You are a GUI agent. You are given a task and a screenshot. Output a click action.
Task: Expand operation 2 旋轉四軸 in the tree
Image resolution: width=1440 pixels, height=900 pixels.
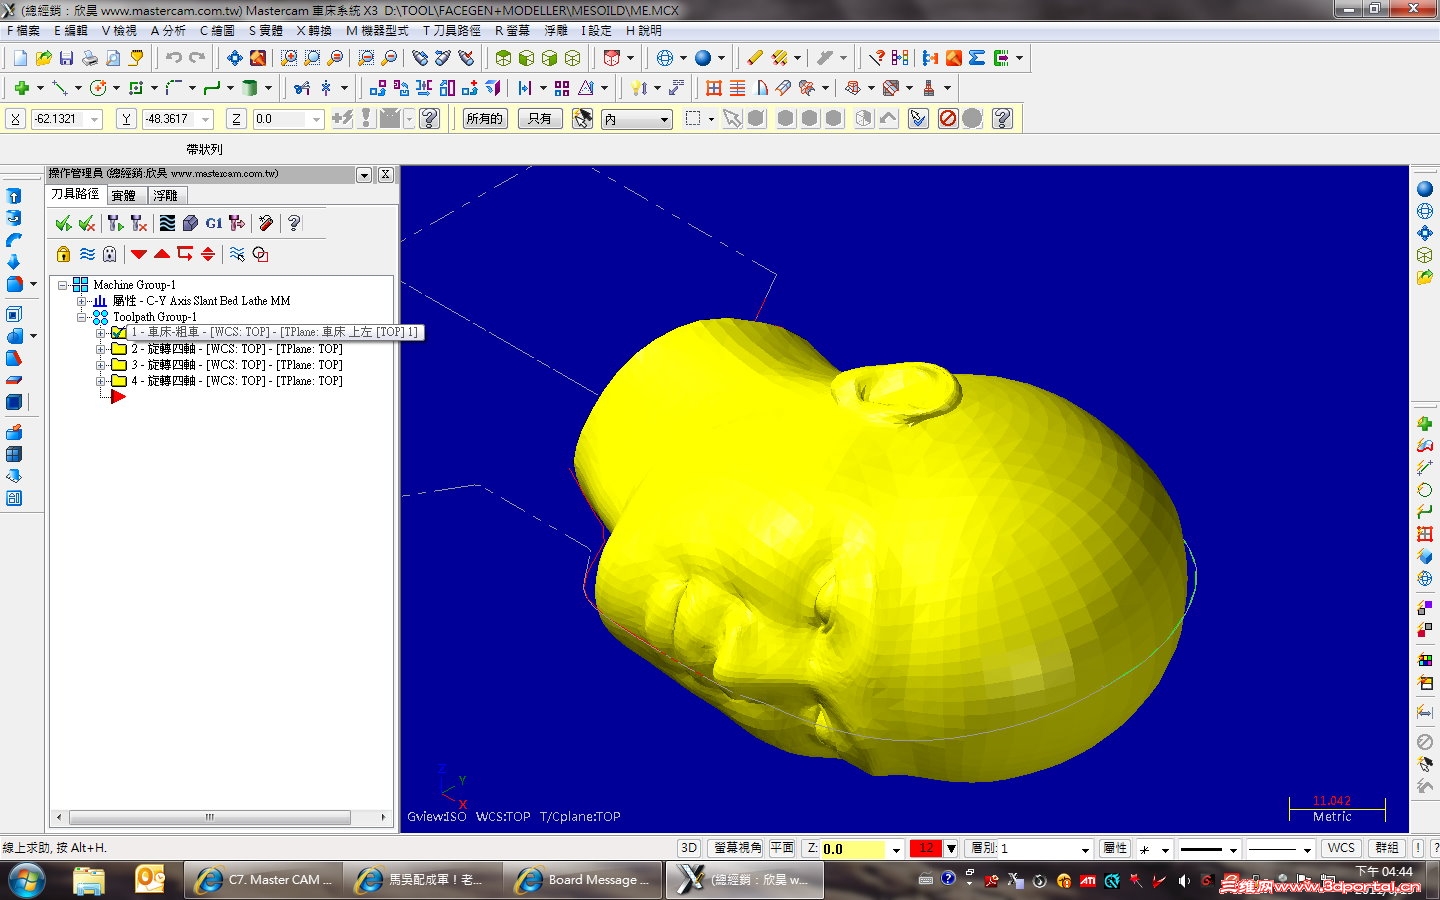coord(100,349)
